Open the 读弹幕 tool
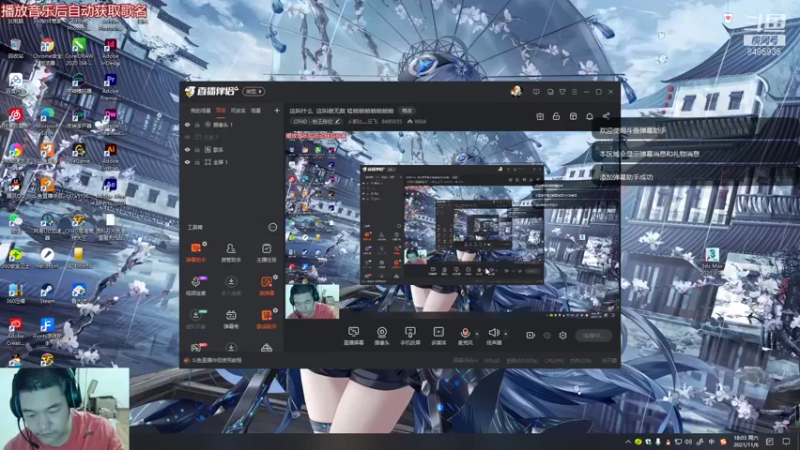Viewport: 800px width, 450px height. [x=266, y=286]
